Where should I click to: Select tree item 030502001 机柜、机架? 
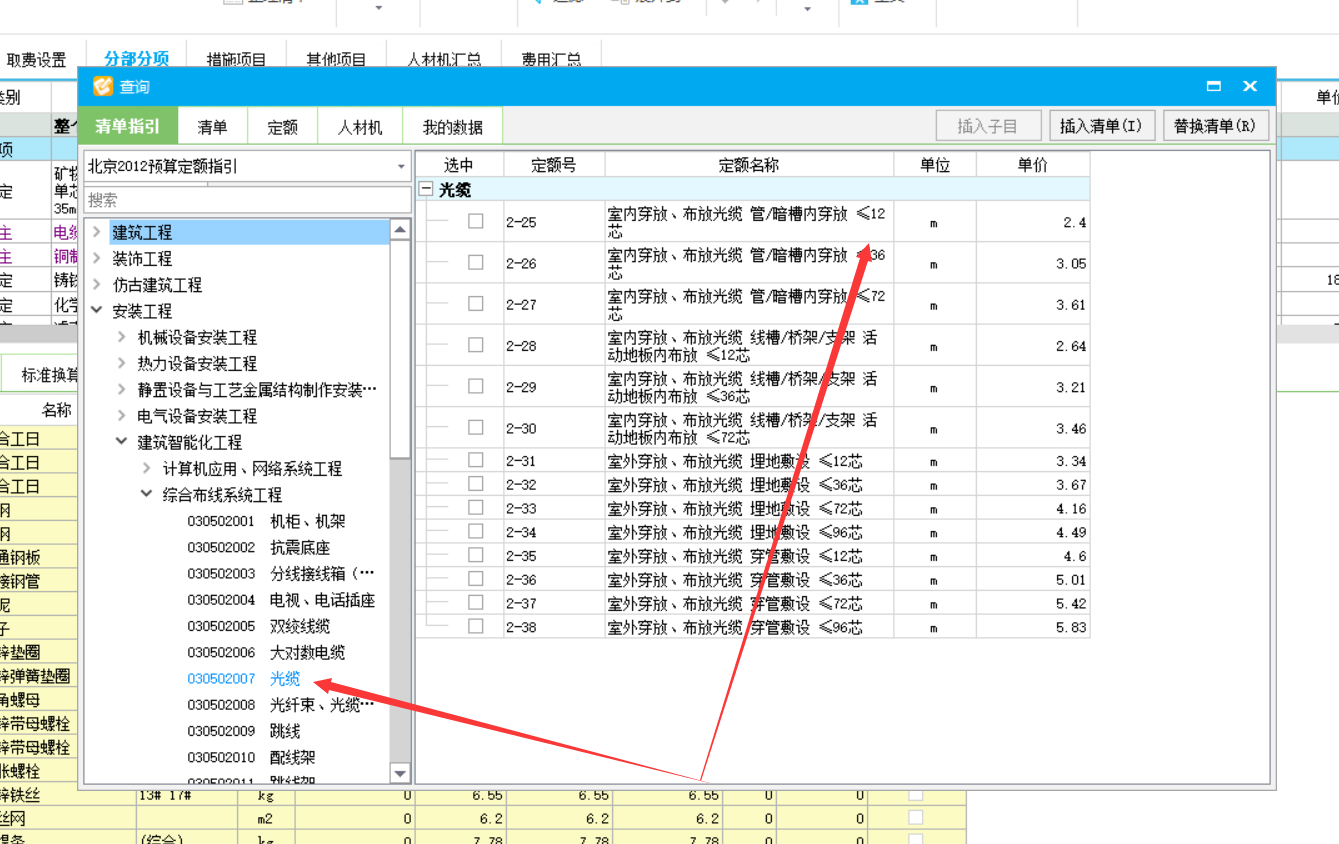click(266, 521)
